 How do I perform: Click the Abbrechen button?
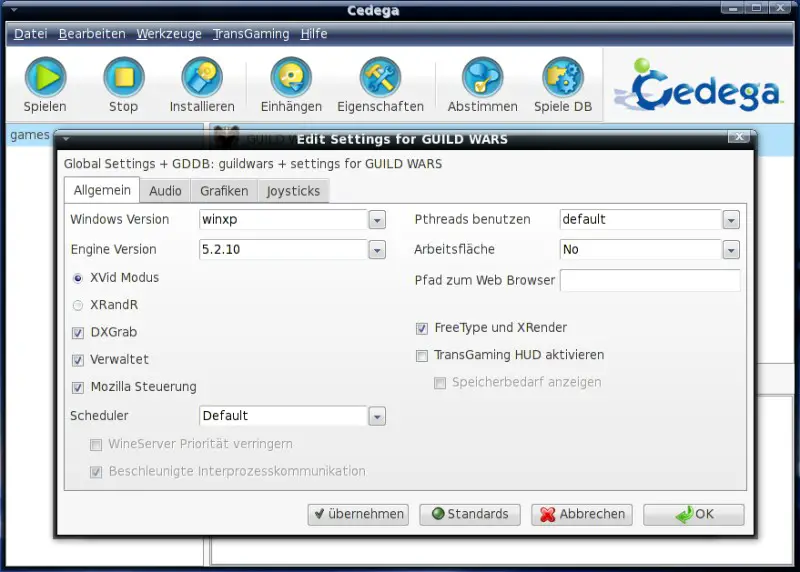click(582, 514)
